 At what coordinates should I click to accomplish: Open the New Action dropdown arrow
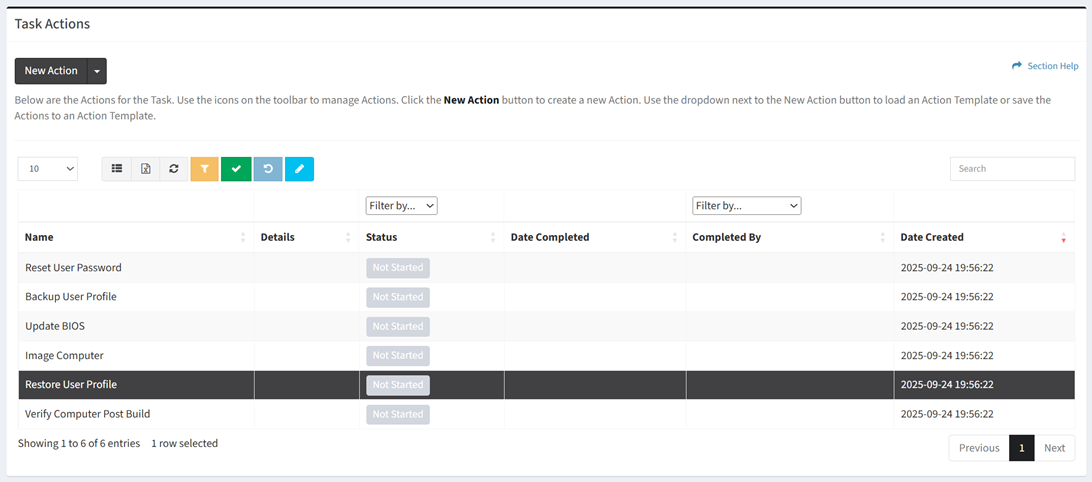[97, 71]
